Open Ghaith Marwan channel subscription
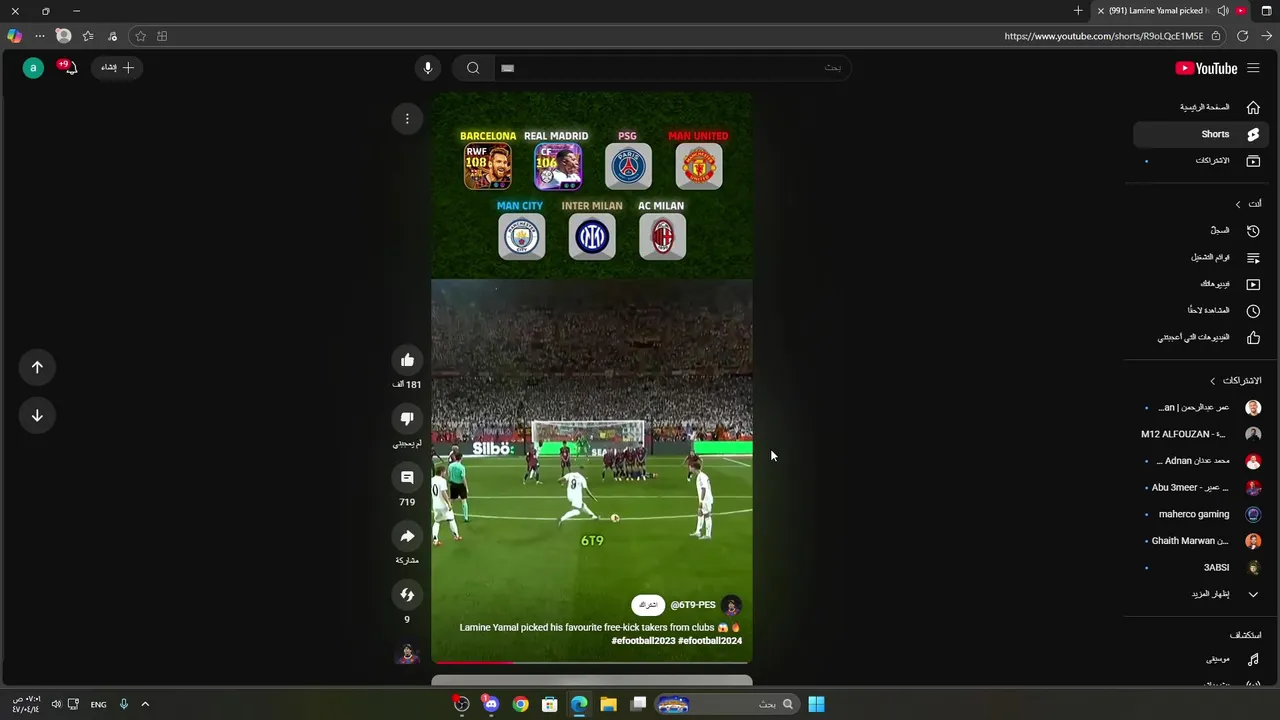The image size is (1280, 720). [1200, 541]
